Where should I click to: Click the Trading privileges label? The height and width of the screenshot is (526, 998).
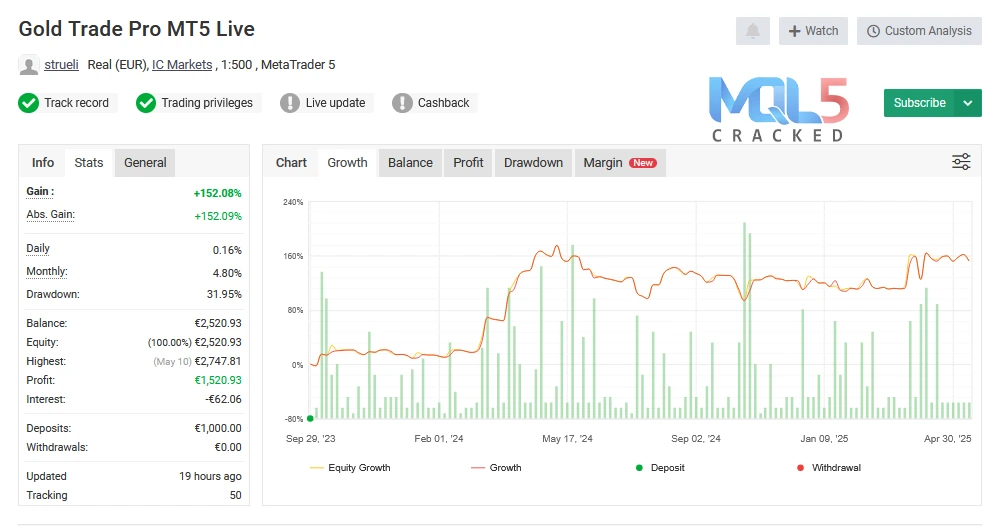(x=207, y=103)
